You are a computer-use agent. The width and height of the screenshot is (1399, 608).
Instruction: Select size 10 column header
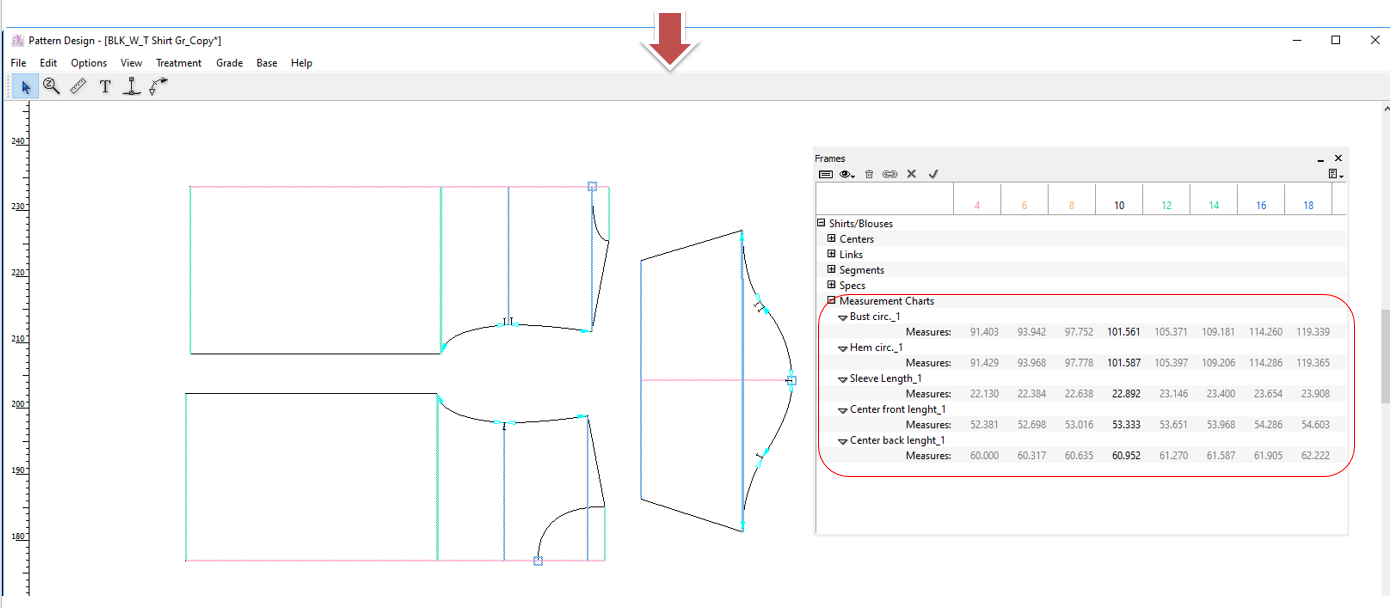coord(1118,205)
